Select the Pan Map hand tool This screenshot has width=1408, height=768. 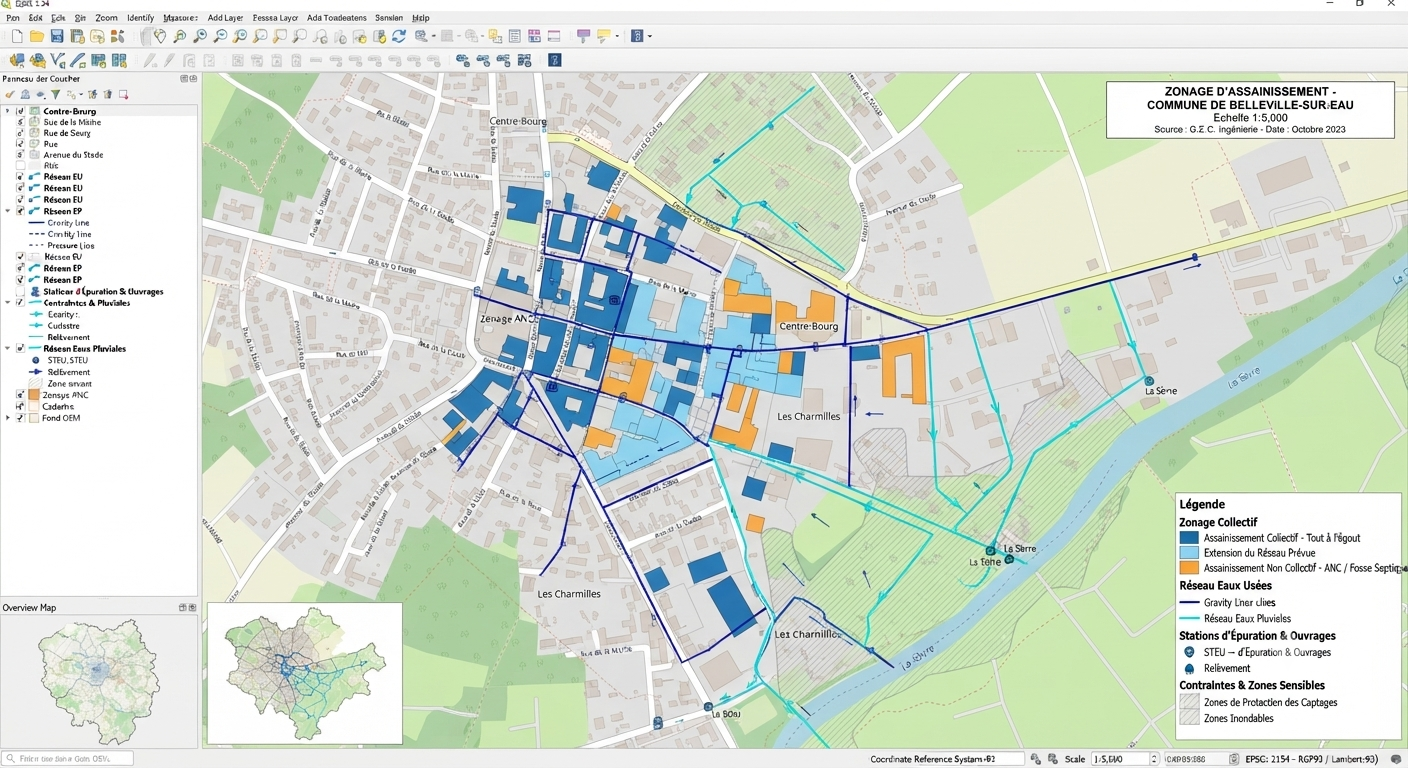coord(160,36)
